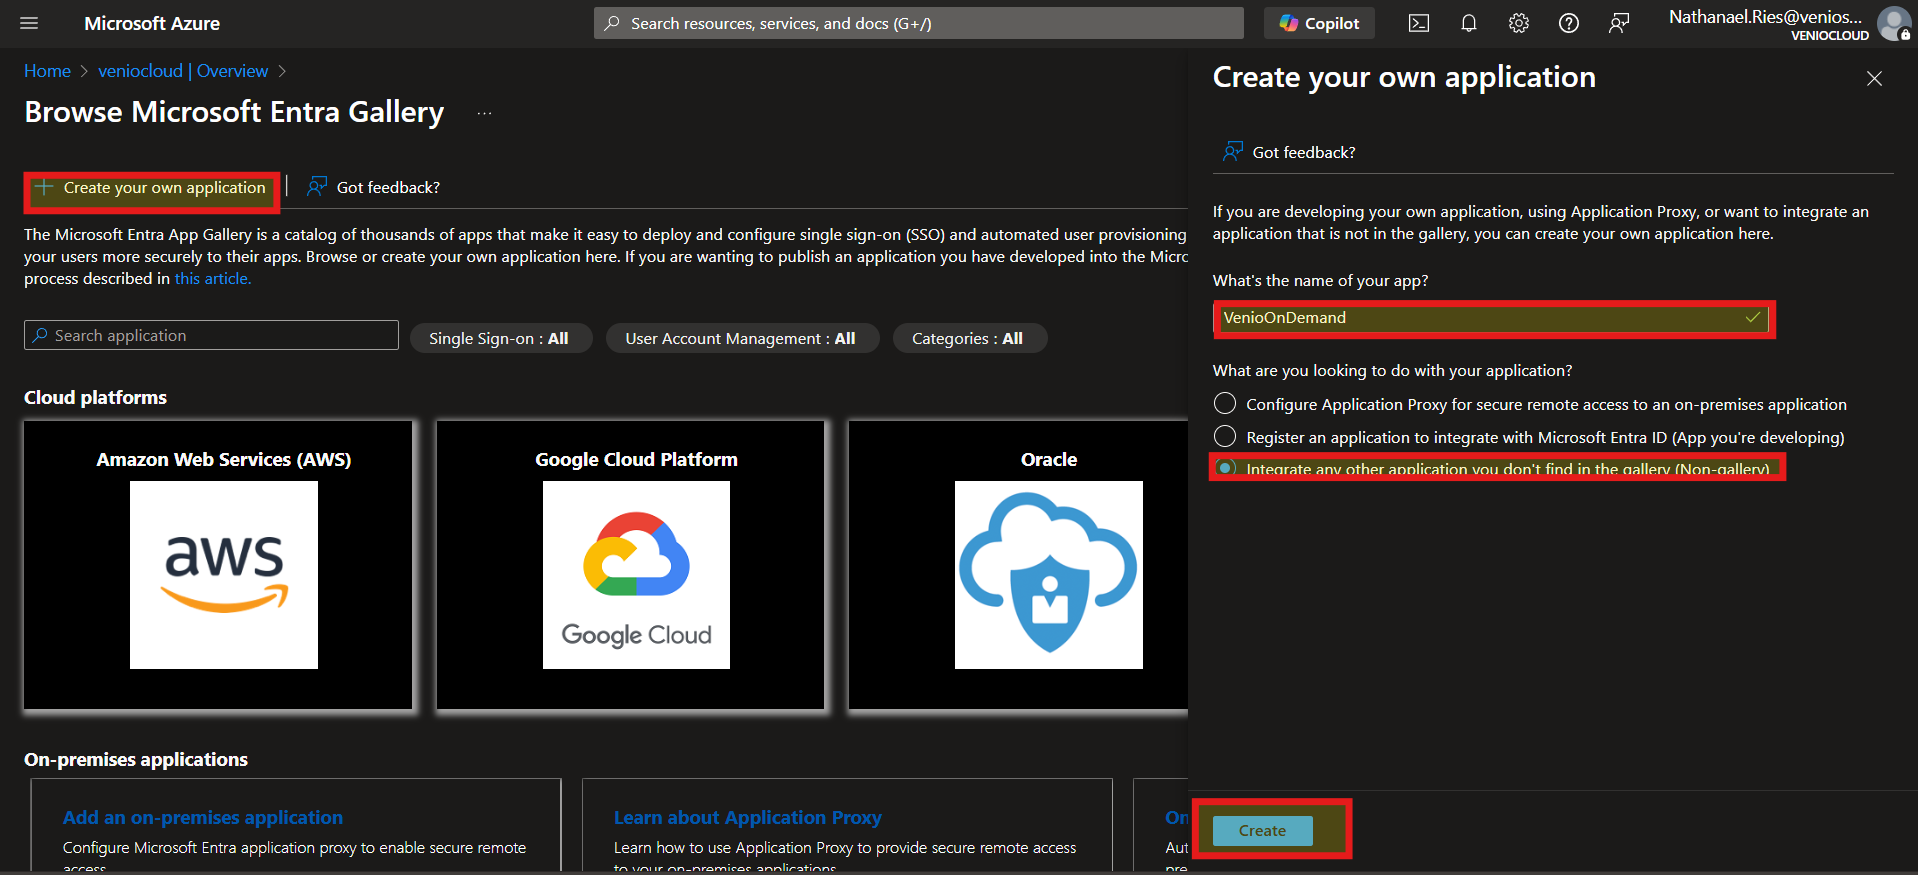Go to Home breadcrumb
Screen dimensions: 1918x875
(x=47, y=71)
